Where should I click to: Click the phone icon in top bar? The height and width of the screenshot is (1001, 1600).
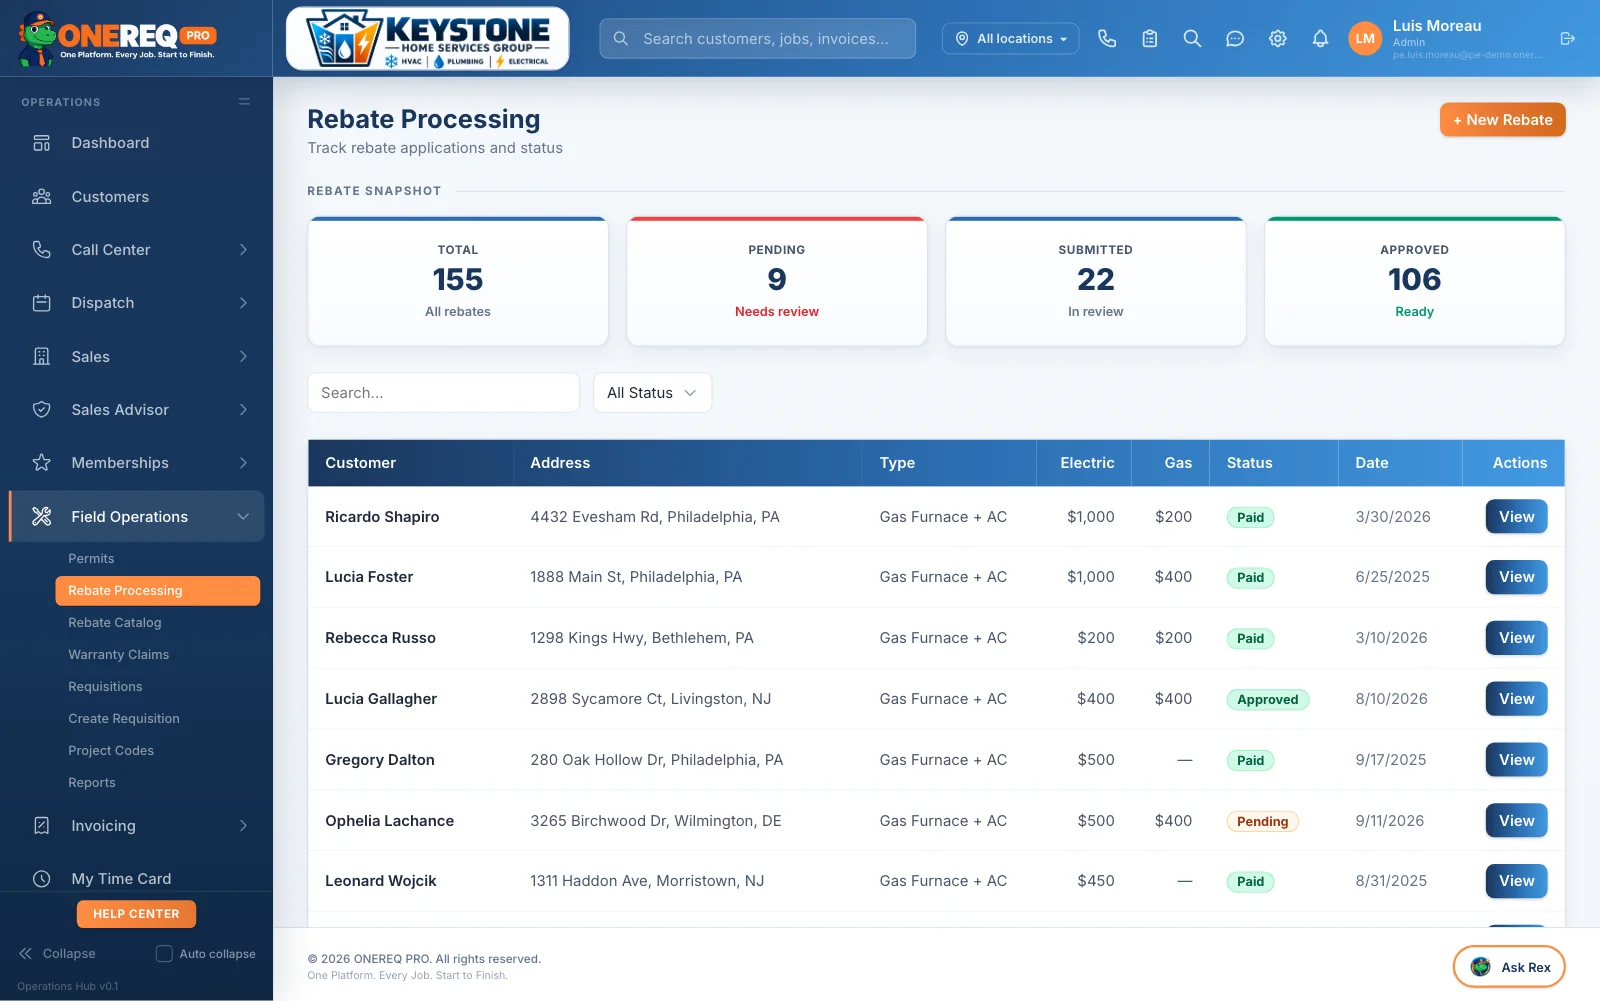click(1107, 39)
